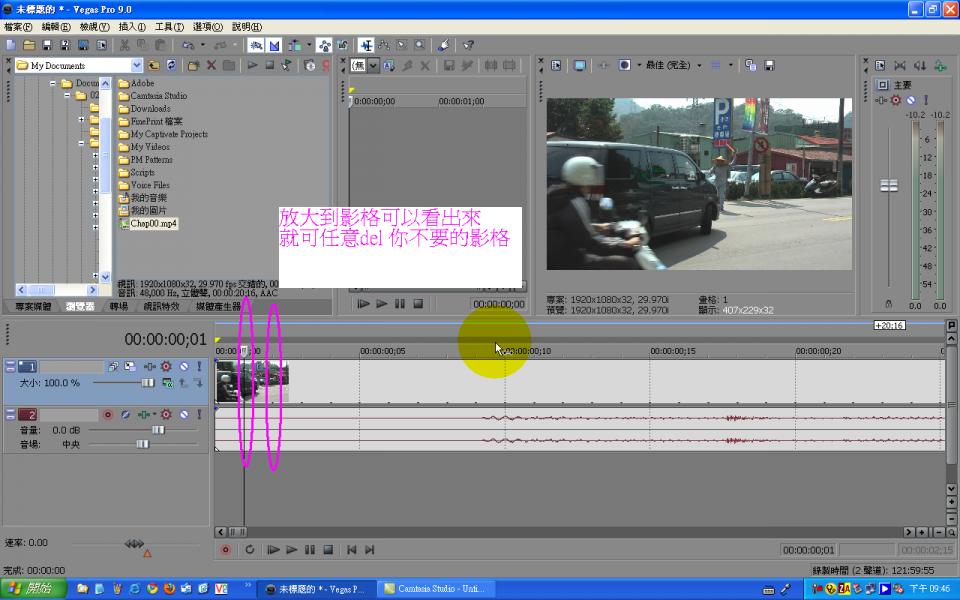The height and width of the screenshot is (600, 960).
Task: Open the My Documents location dropdown
Action: [x=137, y=65]
